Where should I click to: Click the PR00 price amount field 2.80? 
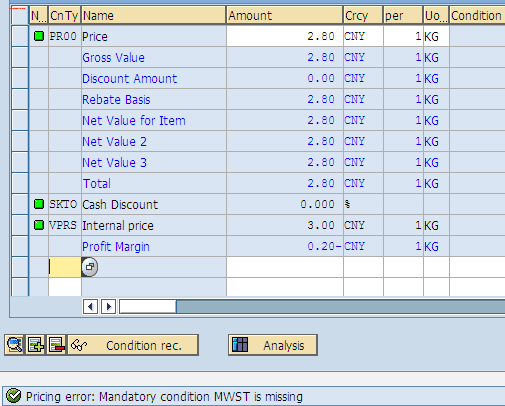[x=285, y=36]
